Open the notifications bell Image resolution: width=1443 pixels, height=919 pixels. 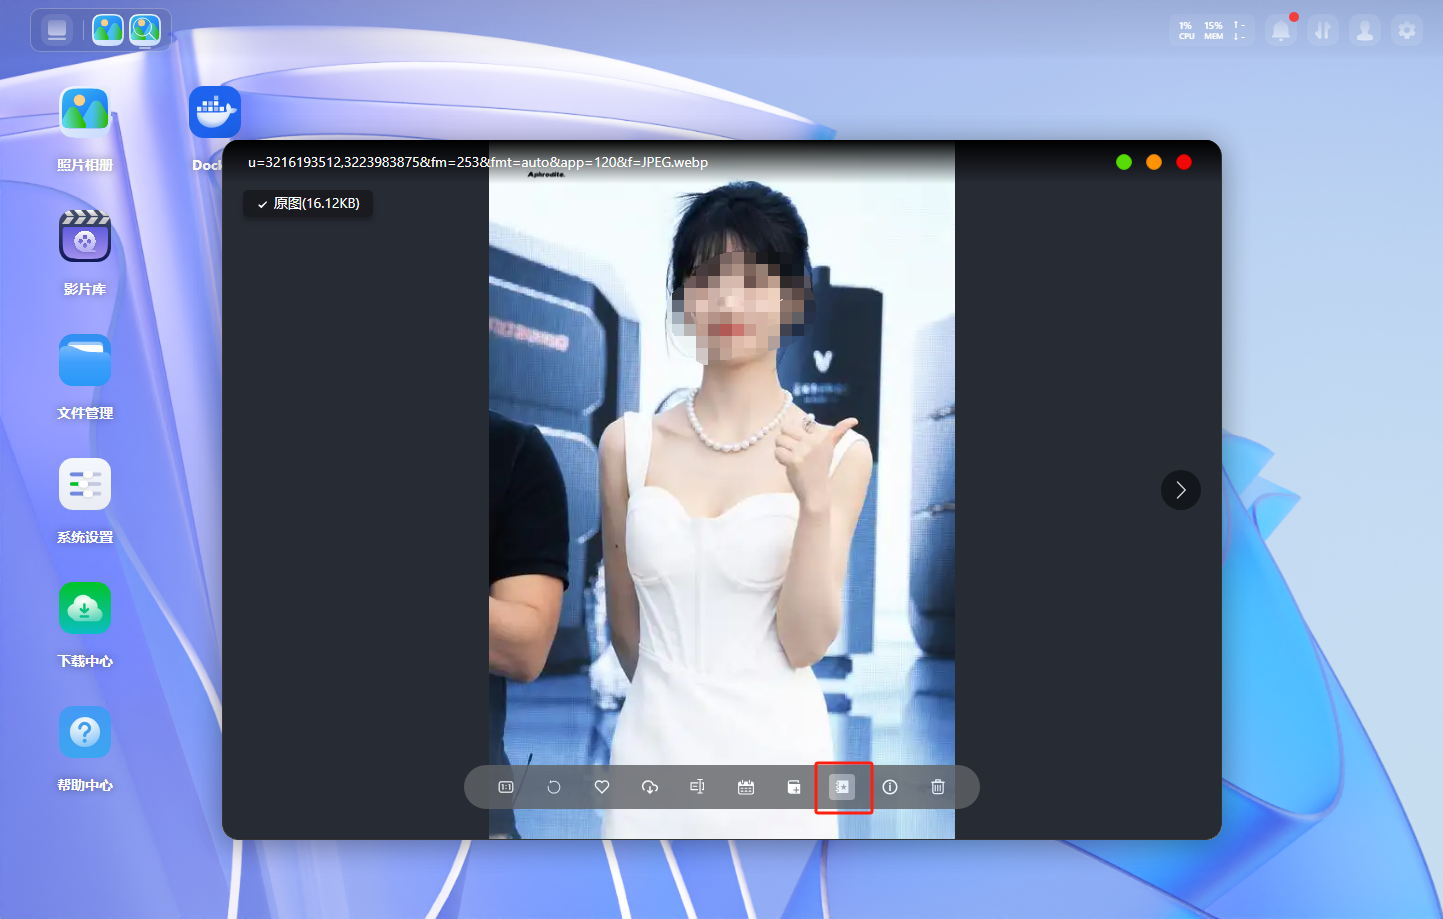click(x=1281, y=31)
